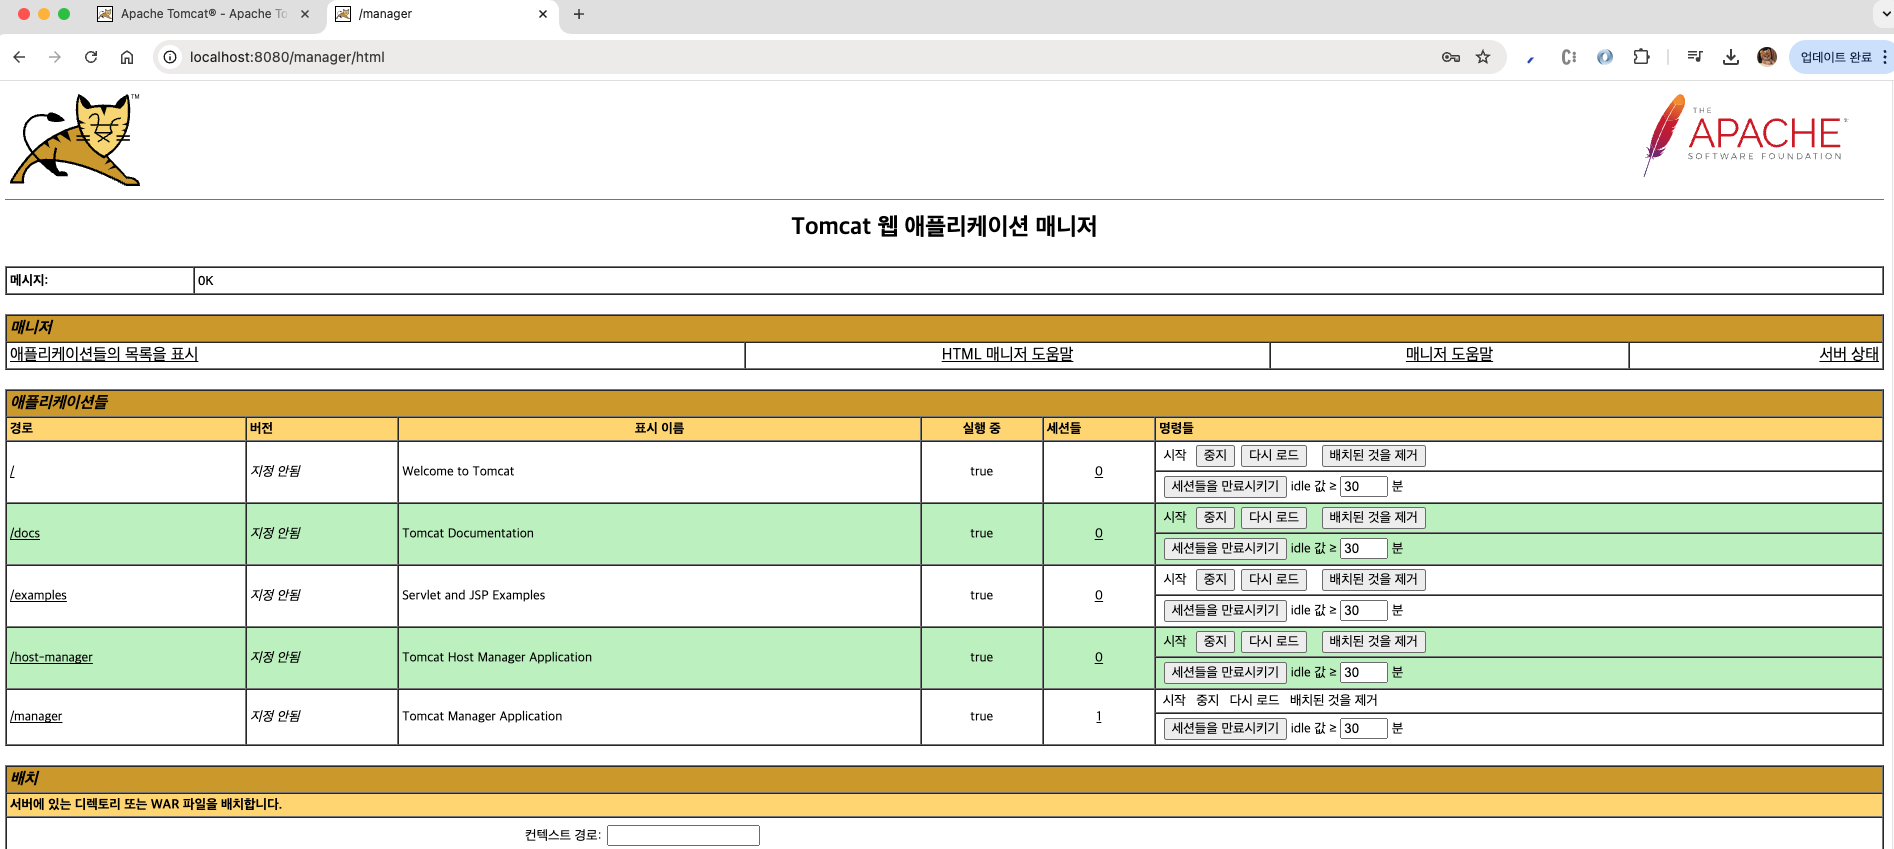Image resolution: width=1894 pixels, height=849 pixels.
Task: Open a new browser tab
Action: pos(579,14)
